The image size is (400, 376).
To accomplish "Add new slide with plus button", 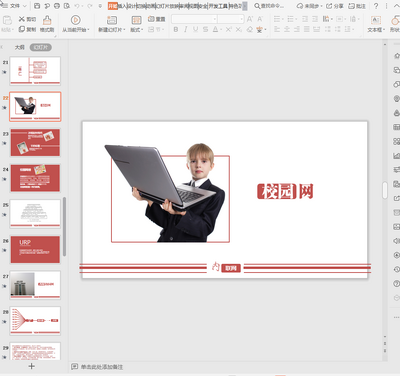I will coord(32,366).
